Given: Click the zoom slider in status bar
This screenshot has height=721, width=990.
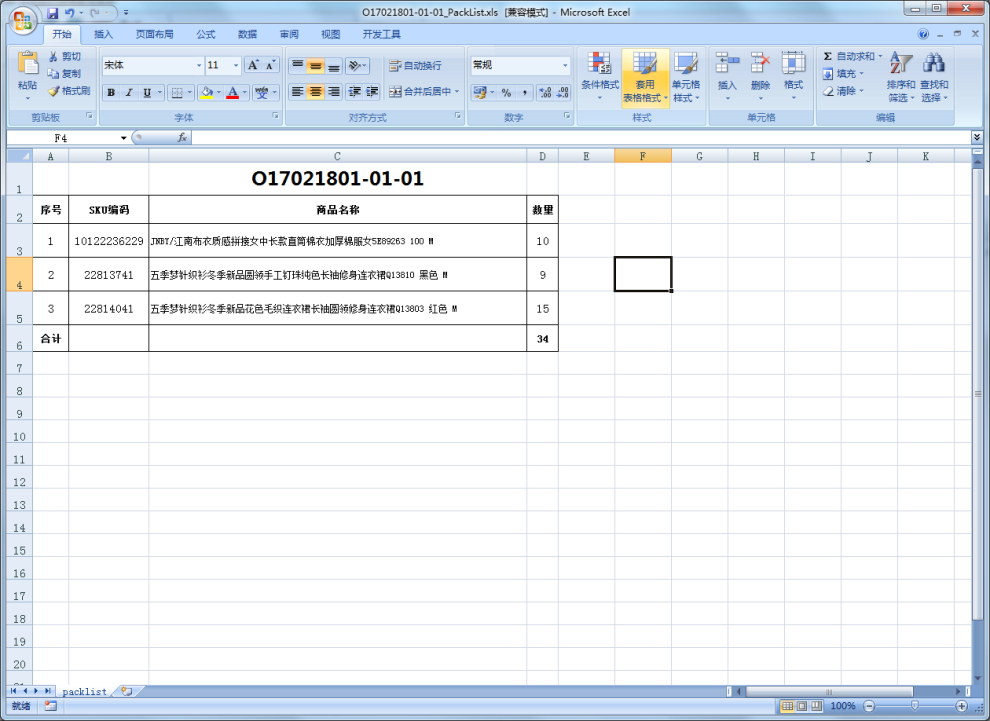Looking at the screenshot, I should [914, 706].
